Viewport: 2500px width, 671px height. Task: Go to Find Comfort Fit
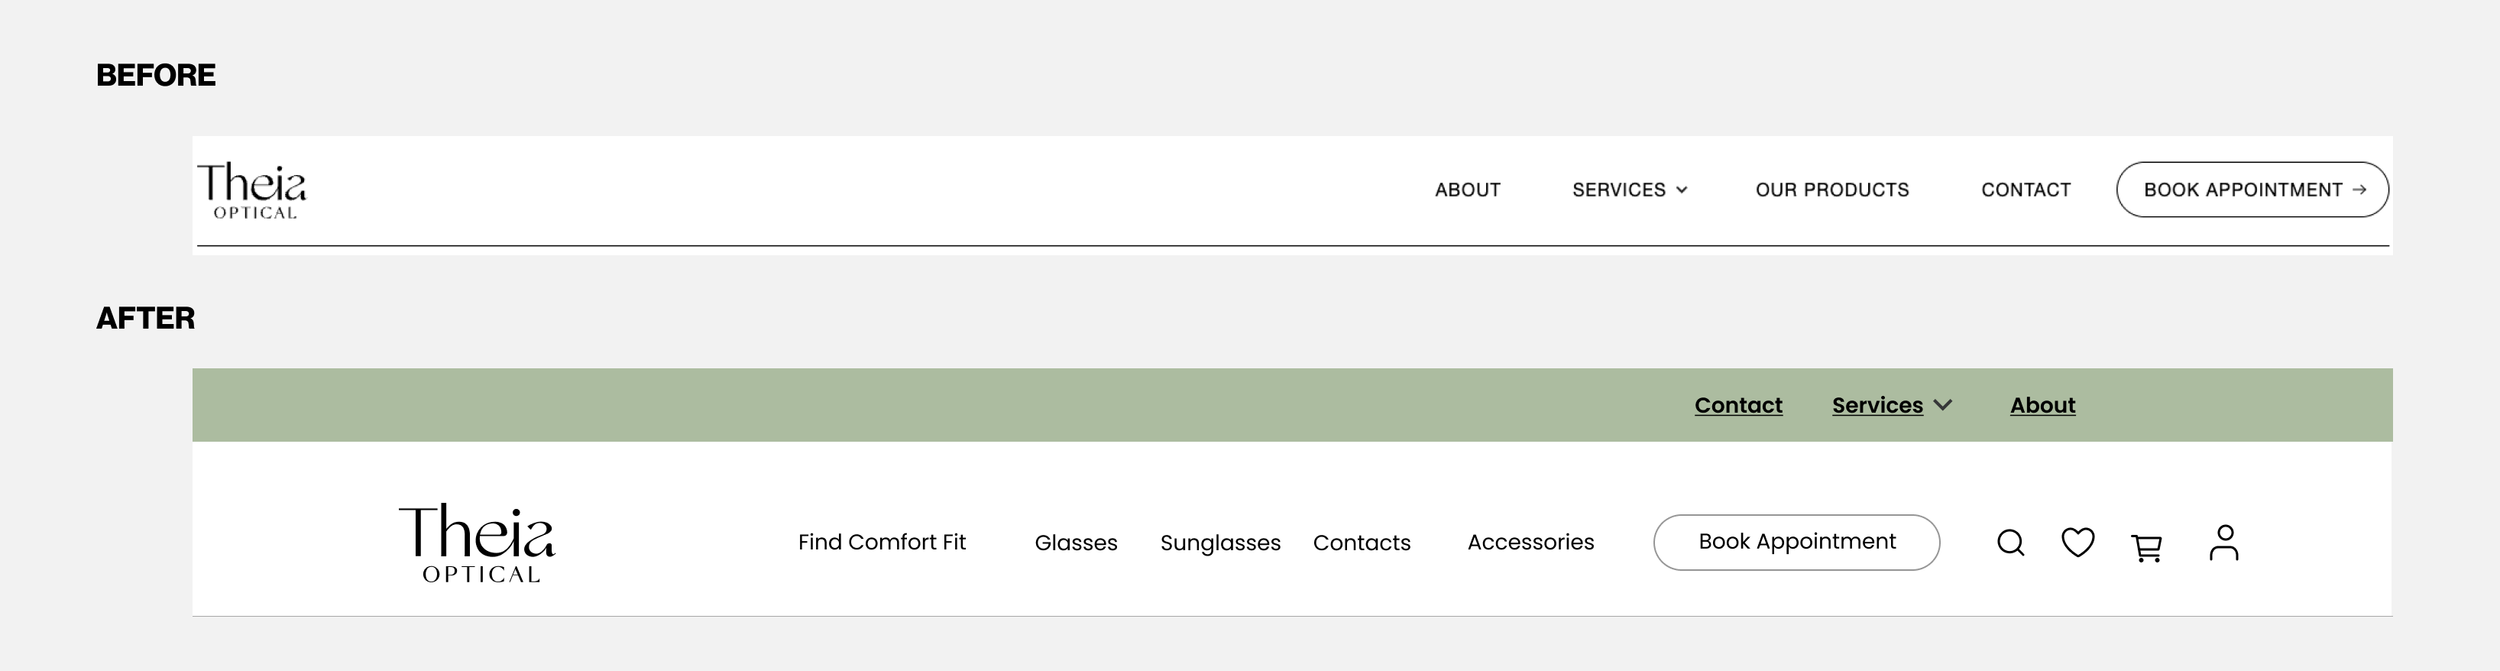tap(881, 542)
